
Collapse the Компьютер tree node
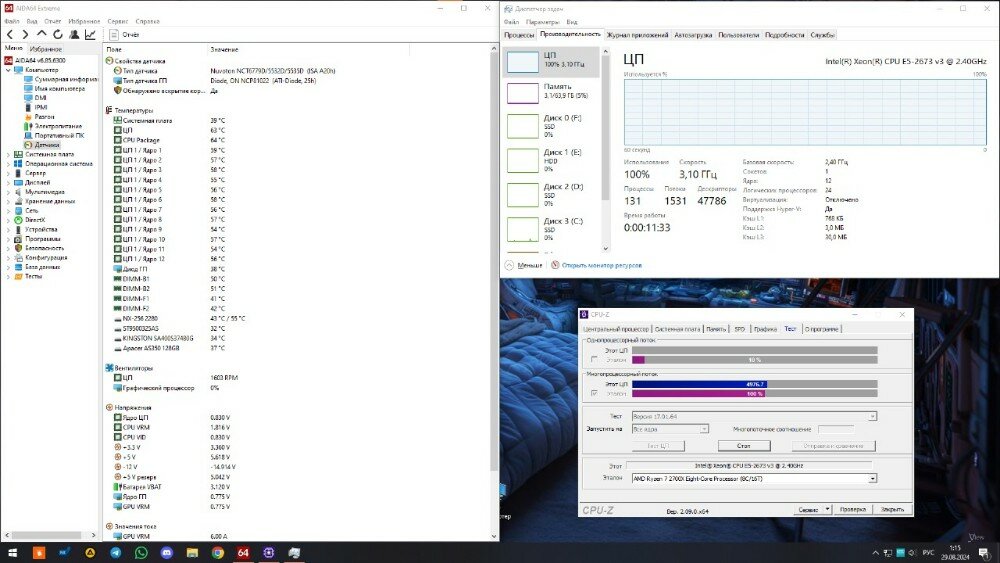8,70
